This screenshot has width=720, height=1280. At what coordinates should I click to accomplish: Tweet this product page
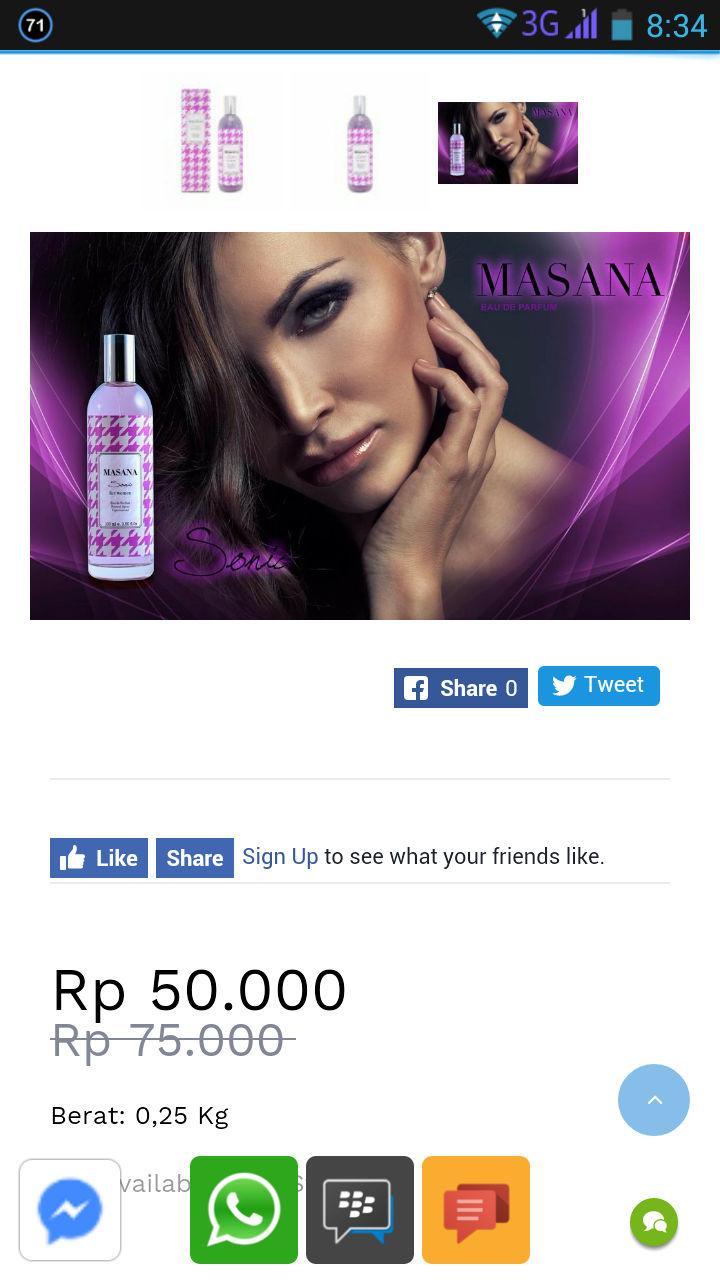(599, 686)
